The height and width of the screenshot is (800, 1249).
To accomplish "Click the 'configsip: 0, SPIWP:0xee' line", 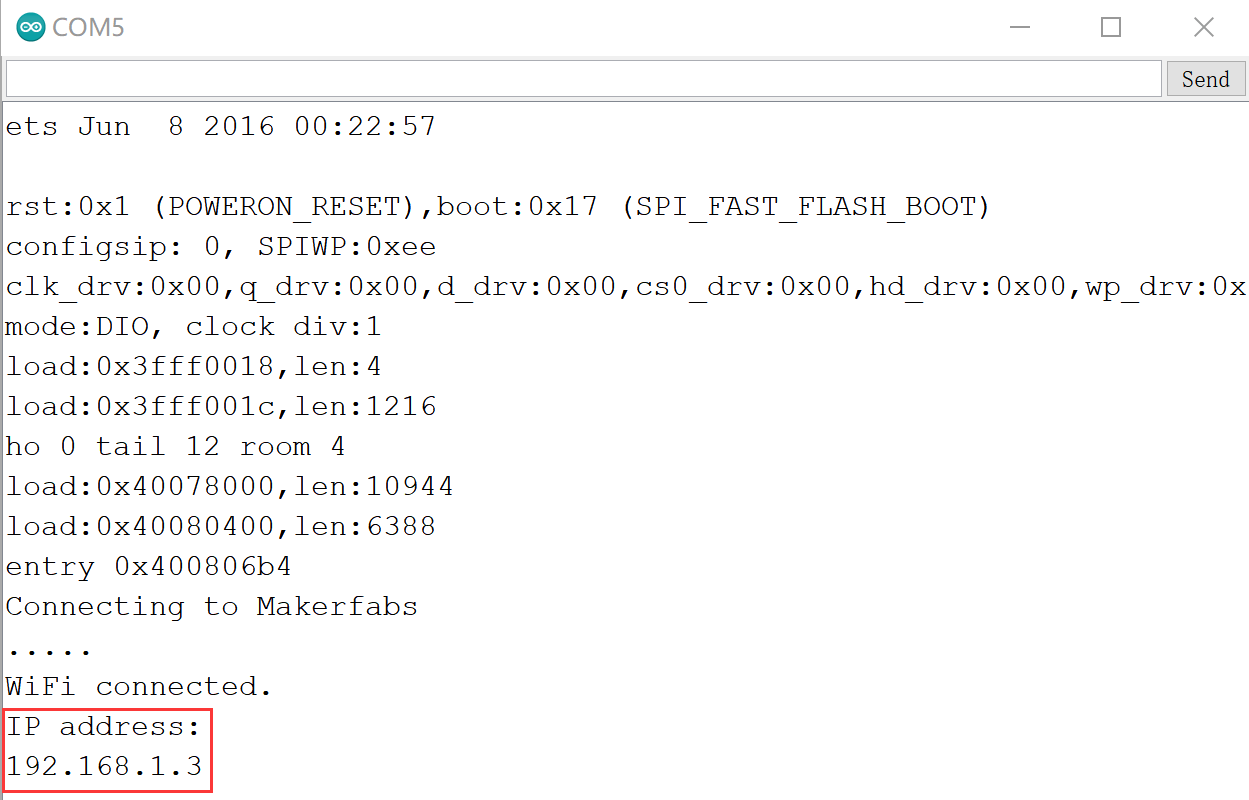I will click(220, 246).
